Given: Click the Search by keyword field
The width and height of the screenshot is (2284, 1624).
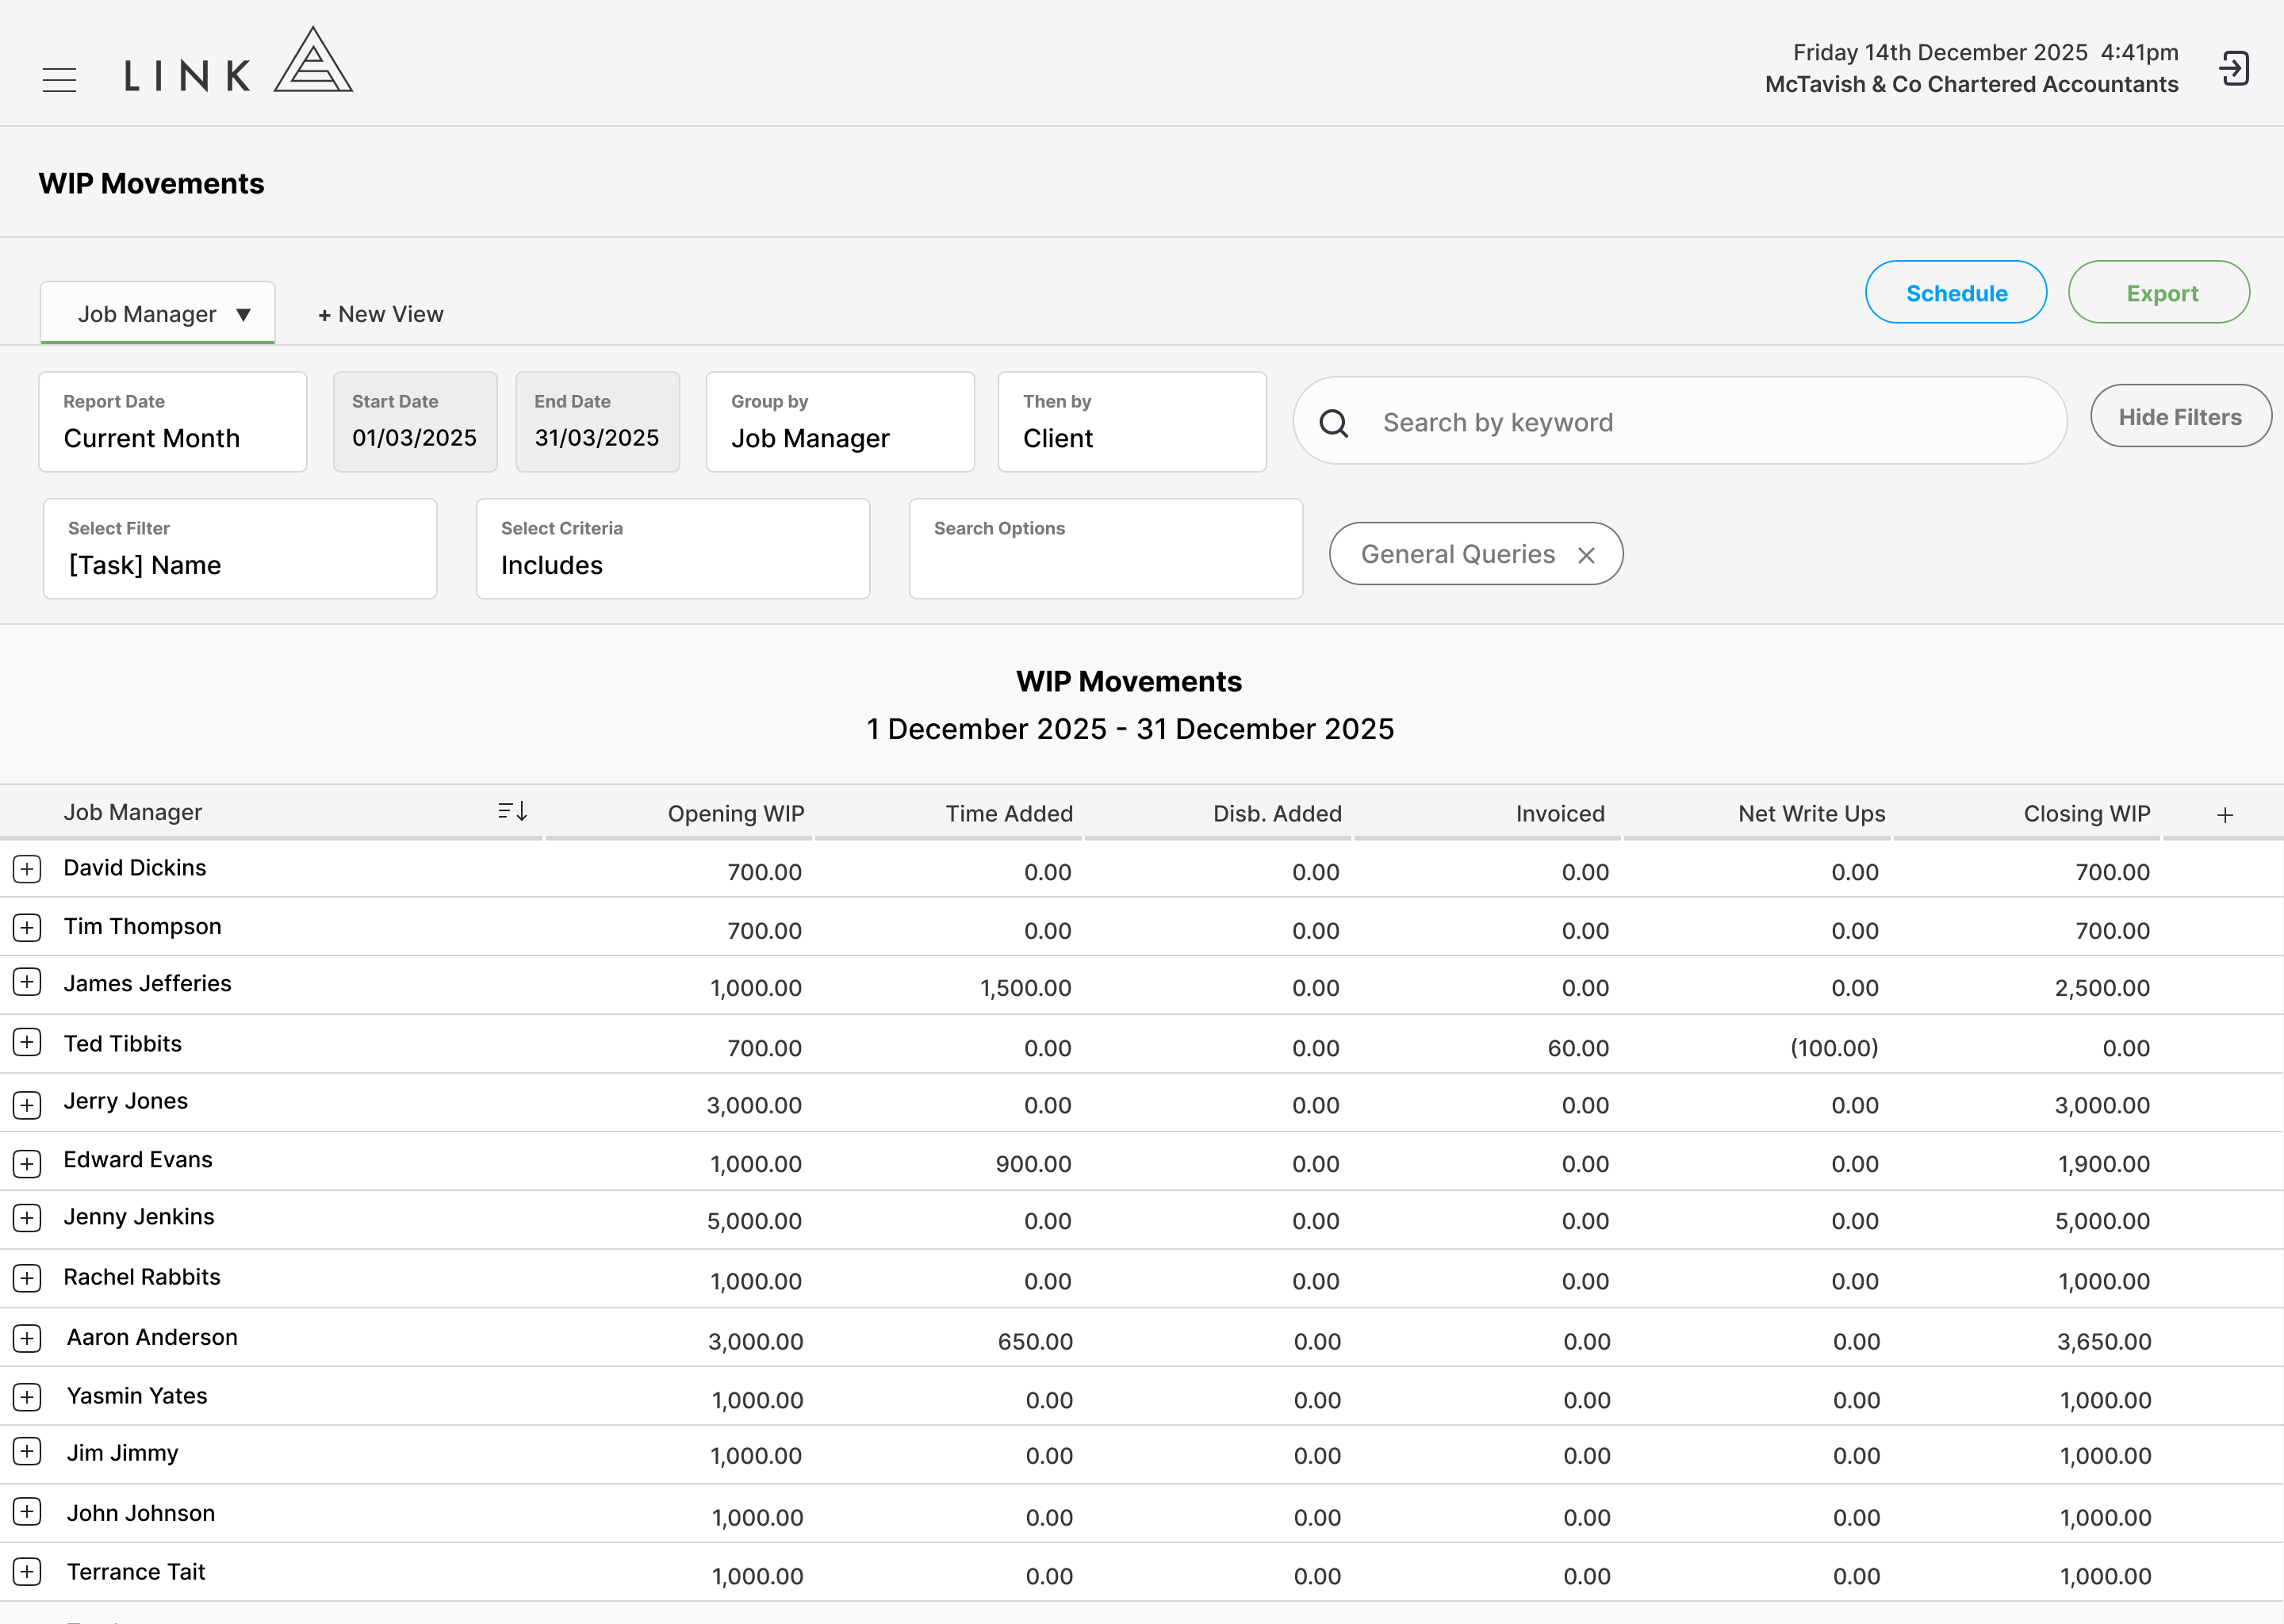Looking at the screenshot, I should coord(1680,422).
